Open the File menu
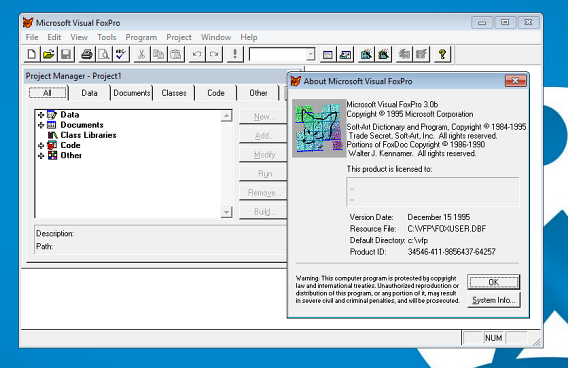Viewport: 568px width, 368px height. [x=32, y=37]
